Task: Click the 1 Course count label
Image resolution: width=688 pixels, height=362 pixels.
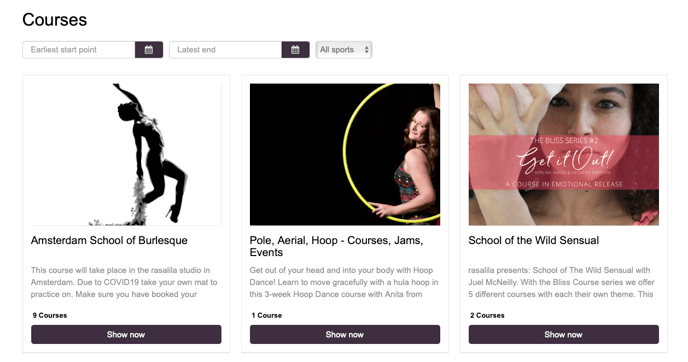Action: coord(267,315)
